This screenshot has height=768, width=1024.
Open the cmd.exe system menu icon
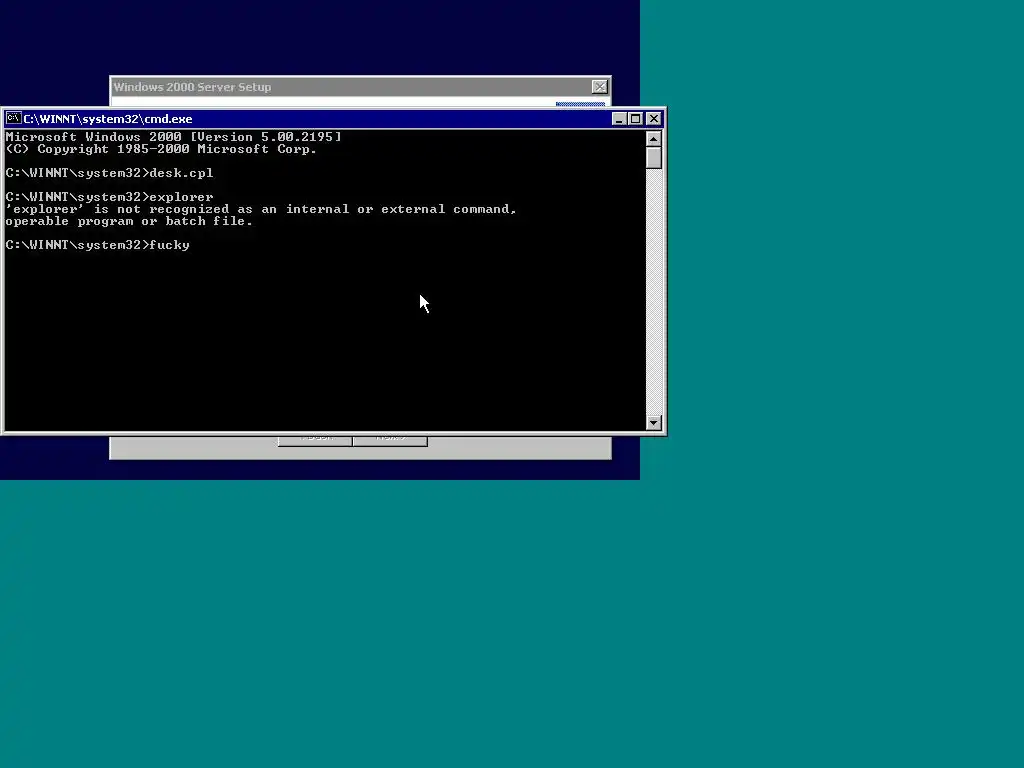click(x=13, y=118)
